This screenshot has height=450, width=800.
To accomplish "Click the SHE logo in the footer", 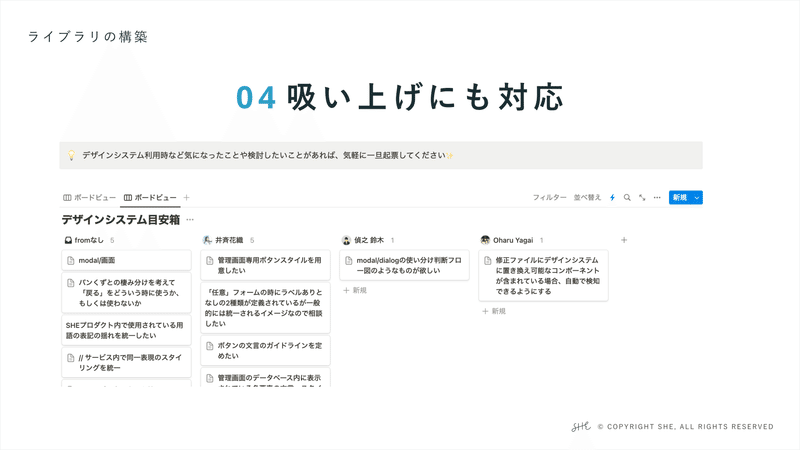I will coord(581,427).
